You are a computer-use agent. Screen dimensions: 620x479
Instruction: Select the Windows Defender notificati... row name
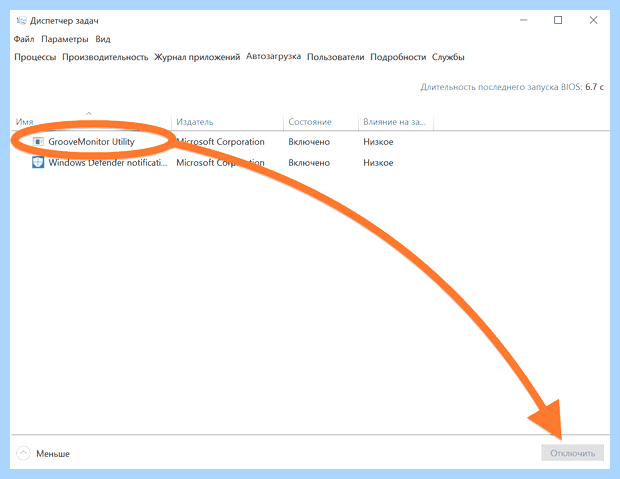coord(108,163)
